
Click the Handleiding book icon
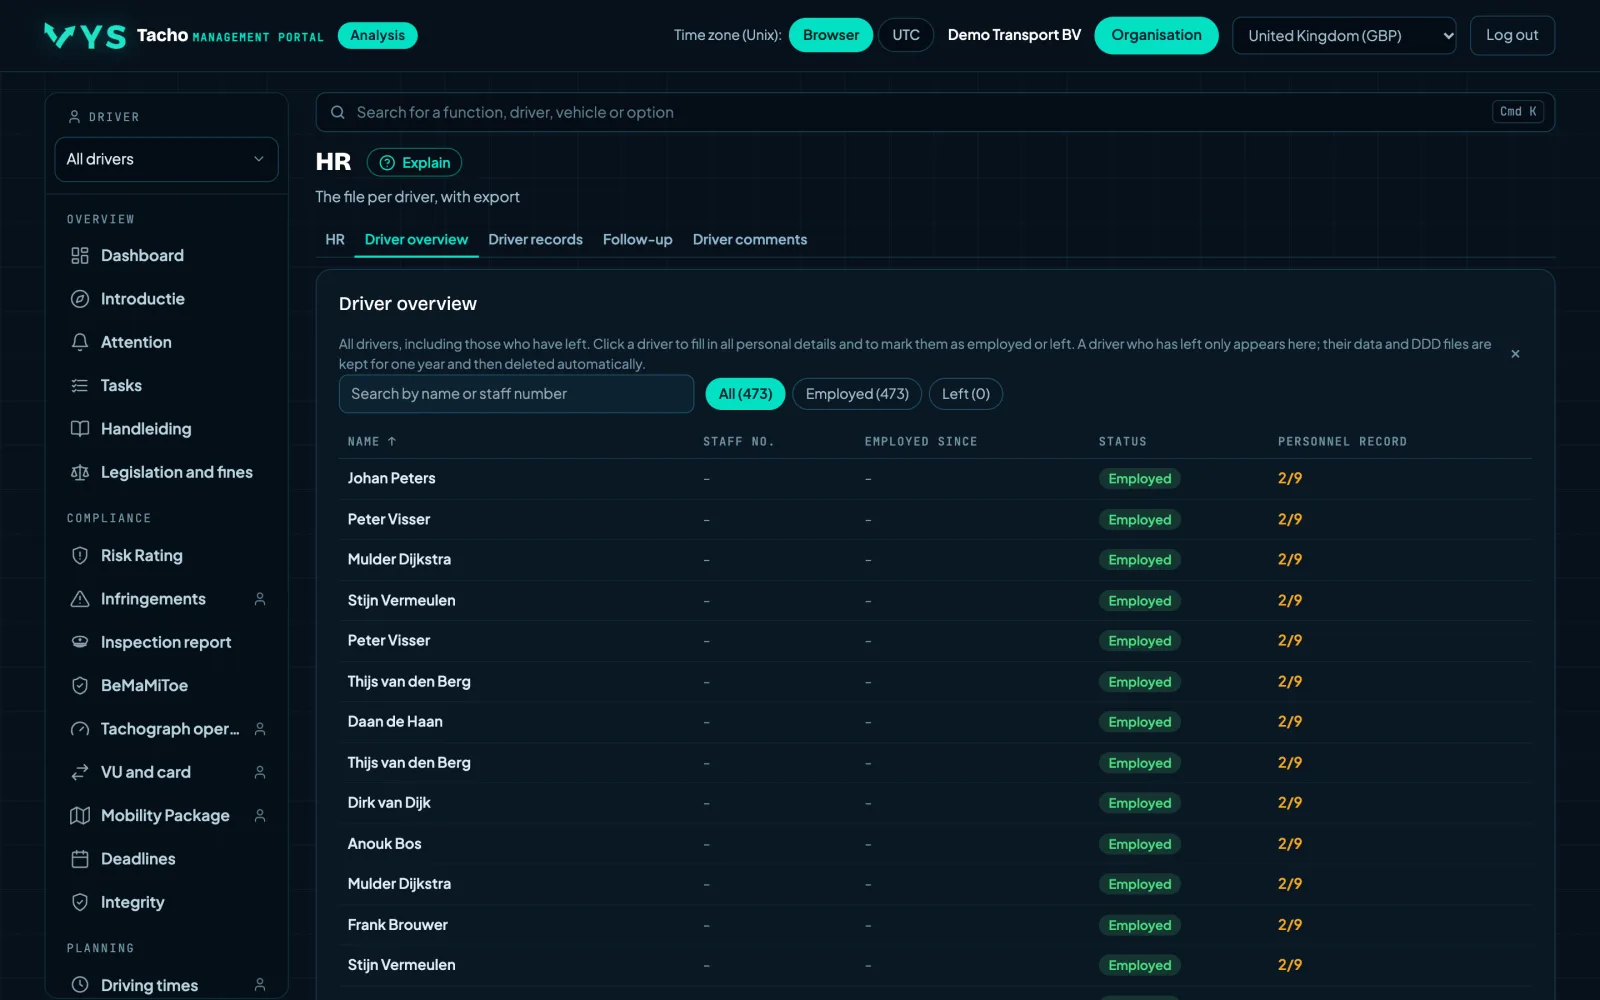(x=80, y=429)
